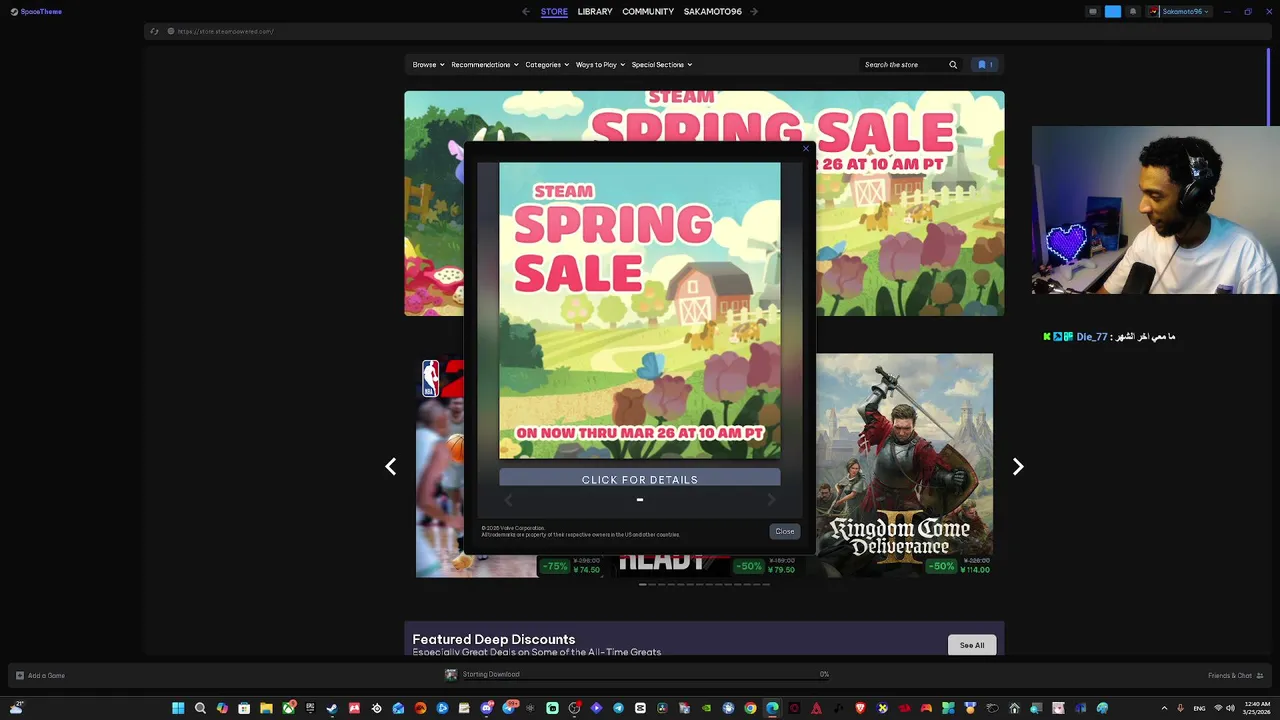Screen dimensions: 1280x720
Task: Switch to the COMMUNITY tab
Action: point(648,12)
